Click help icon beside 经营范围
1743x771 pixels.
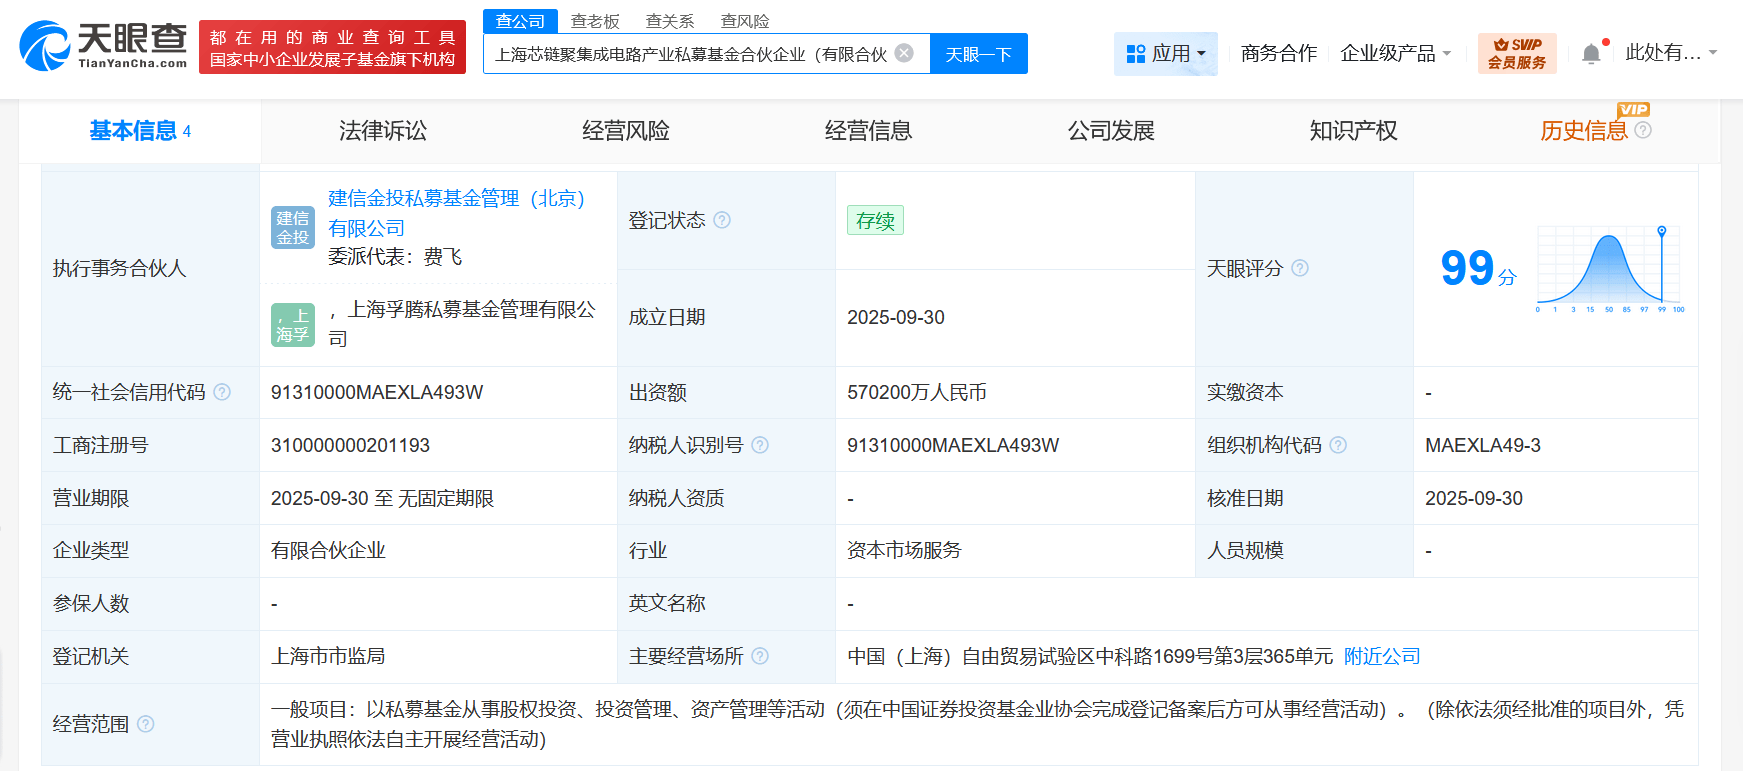[x=146, y=724]
